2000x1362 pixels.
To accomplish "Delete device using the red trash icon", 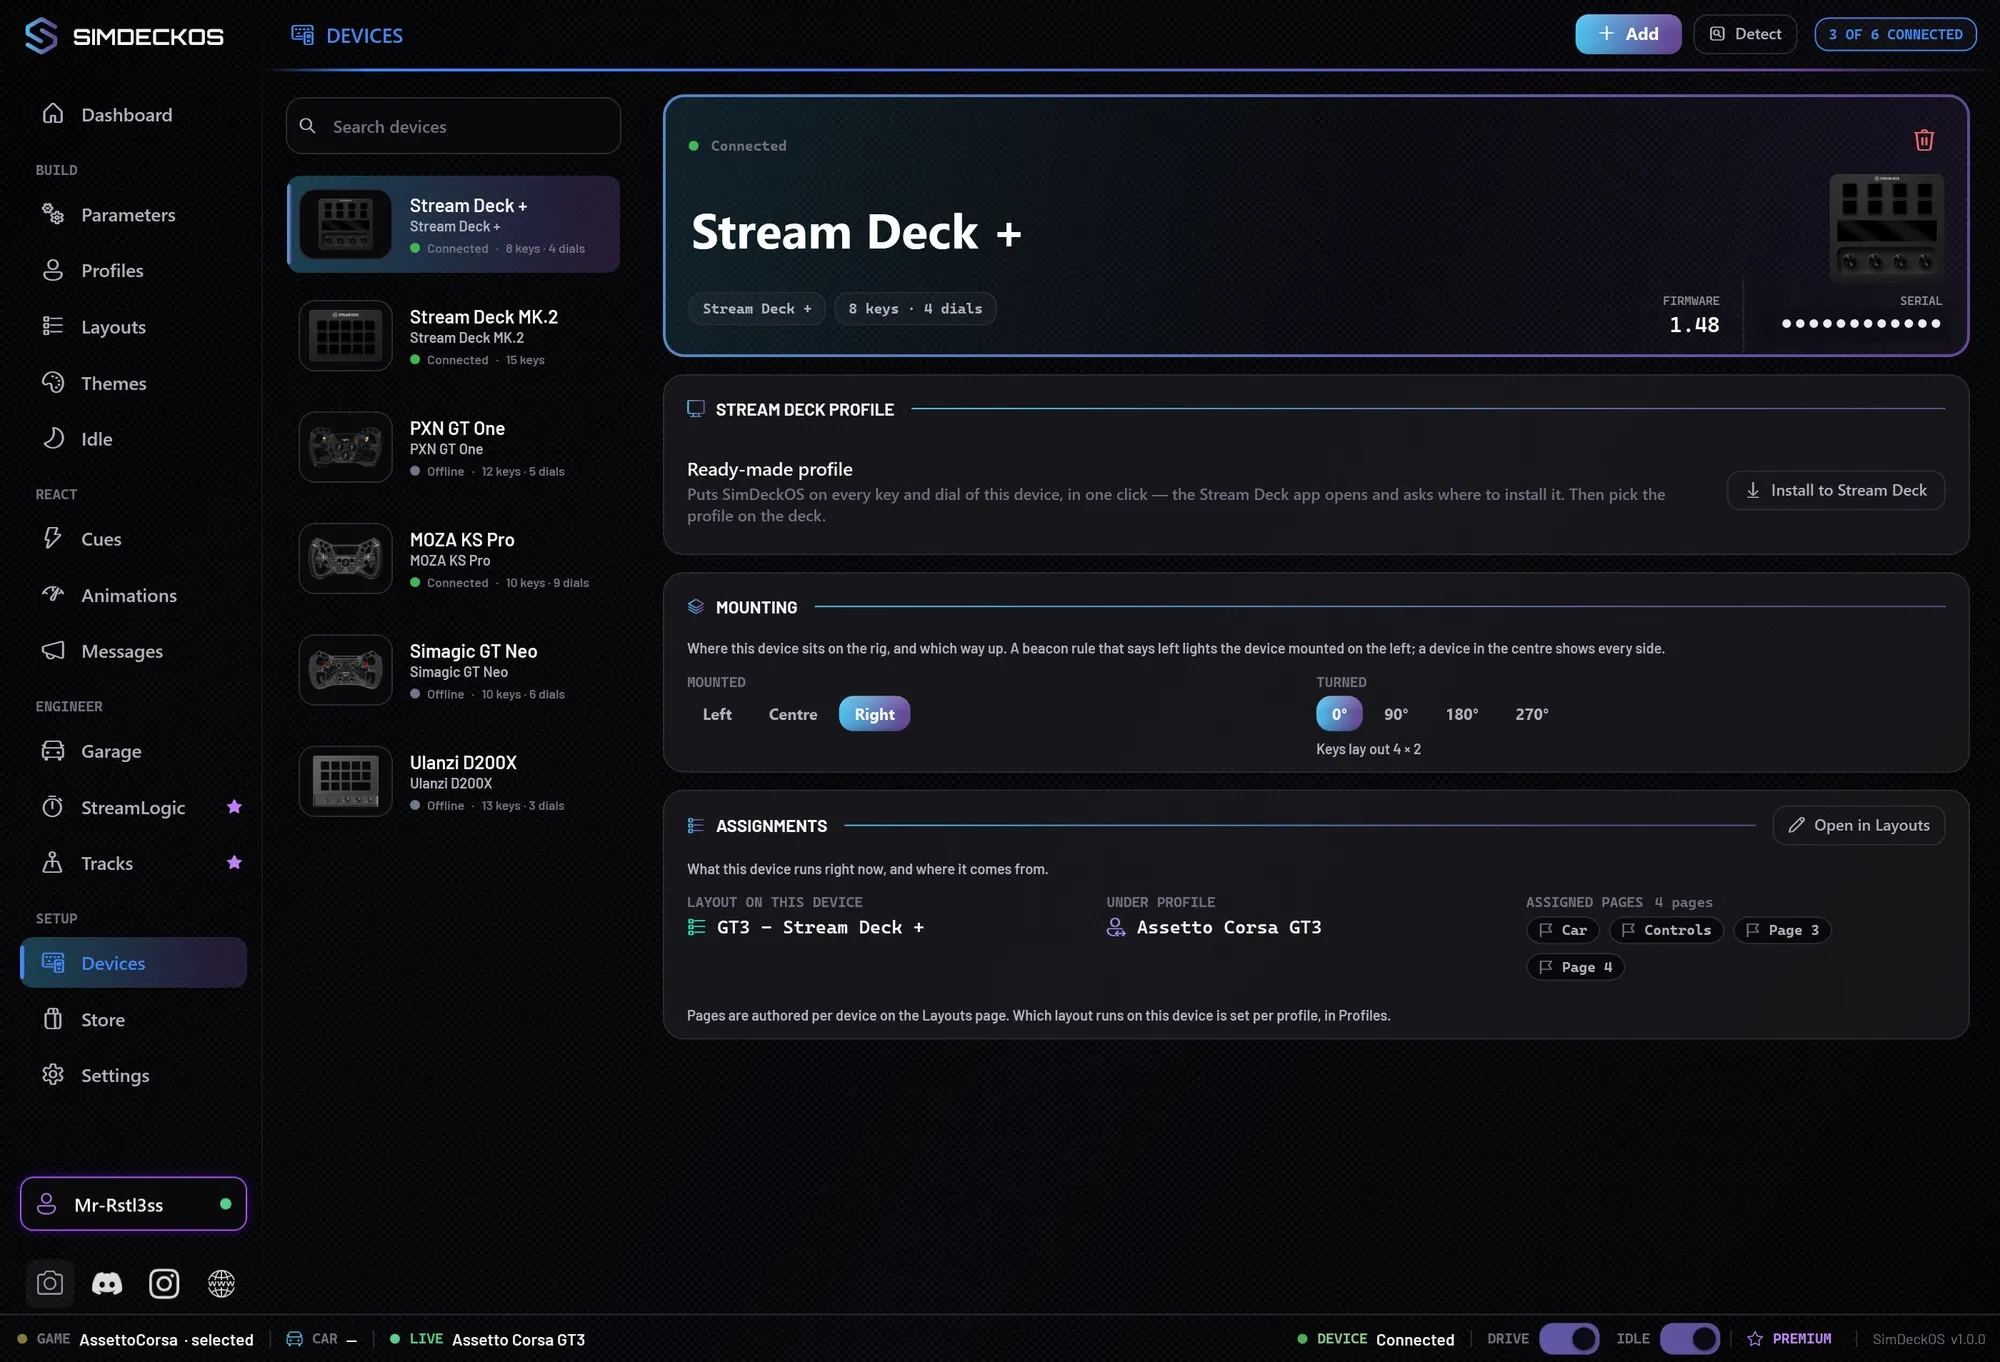I will pos(1924,140).
